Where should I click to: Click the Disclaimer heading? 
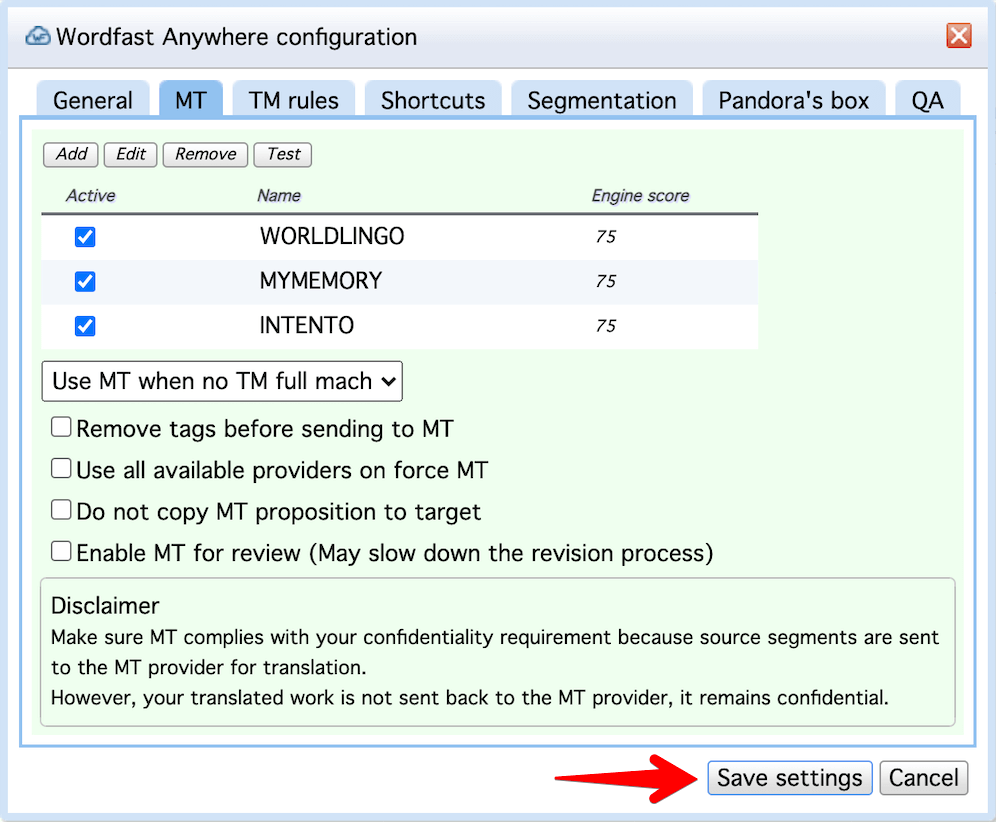105,605
